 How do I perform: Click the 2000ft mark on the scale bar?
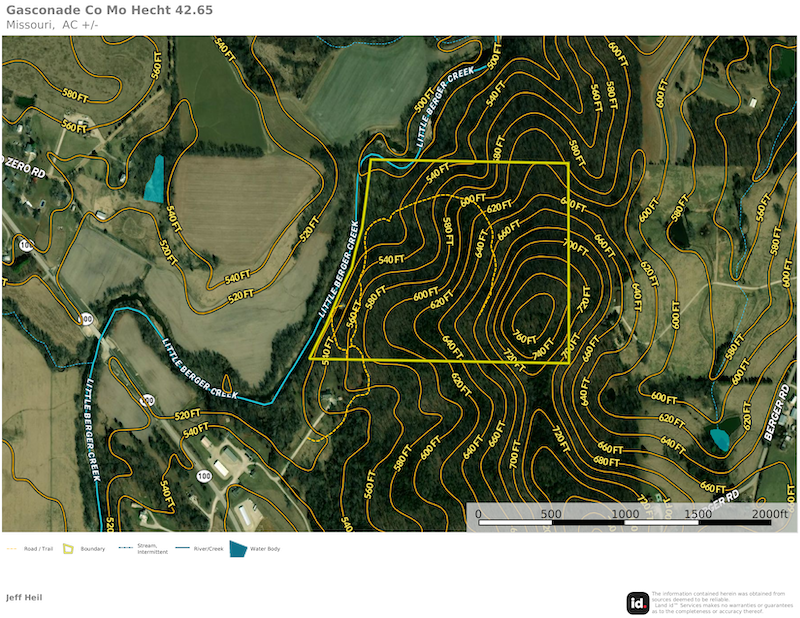pyautogui.click(x=770, y=514)
